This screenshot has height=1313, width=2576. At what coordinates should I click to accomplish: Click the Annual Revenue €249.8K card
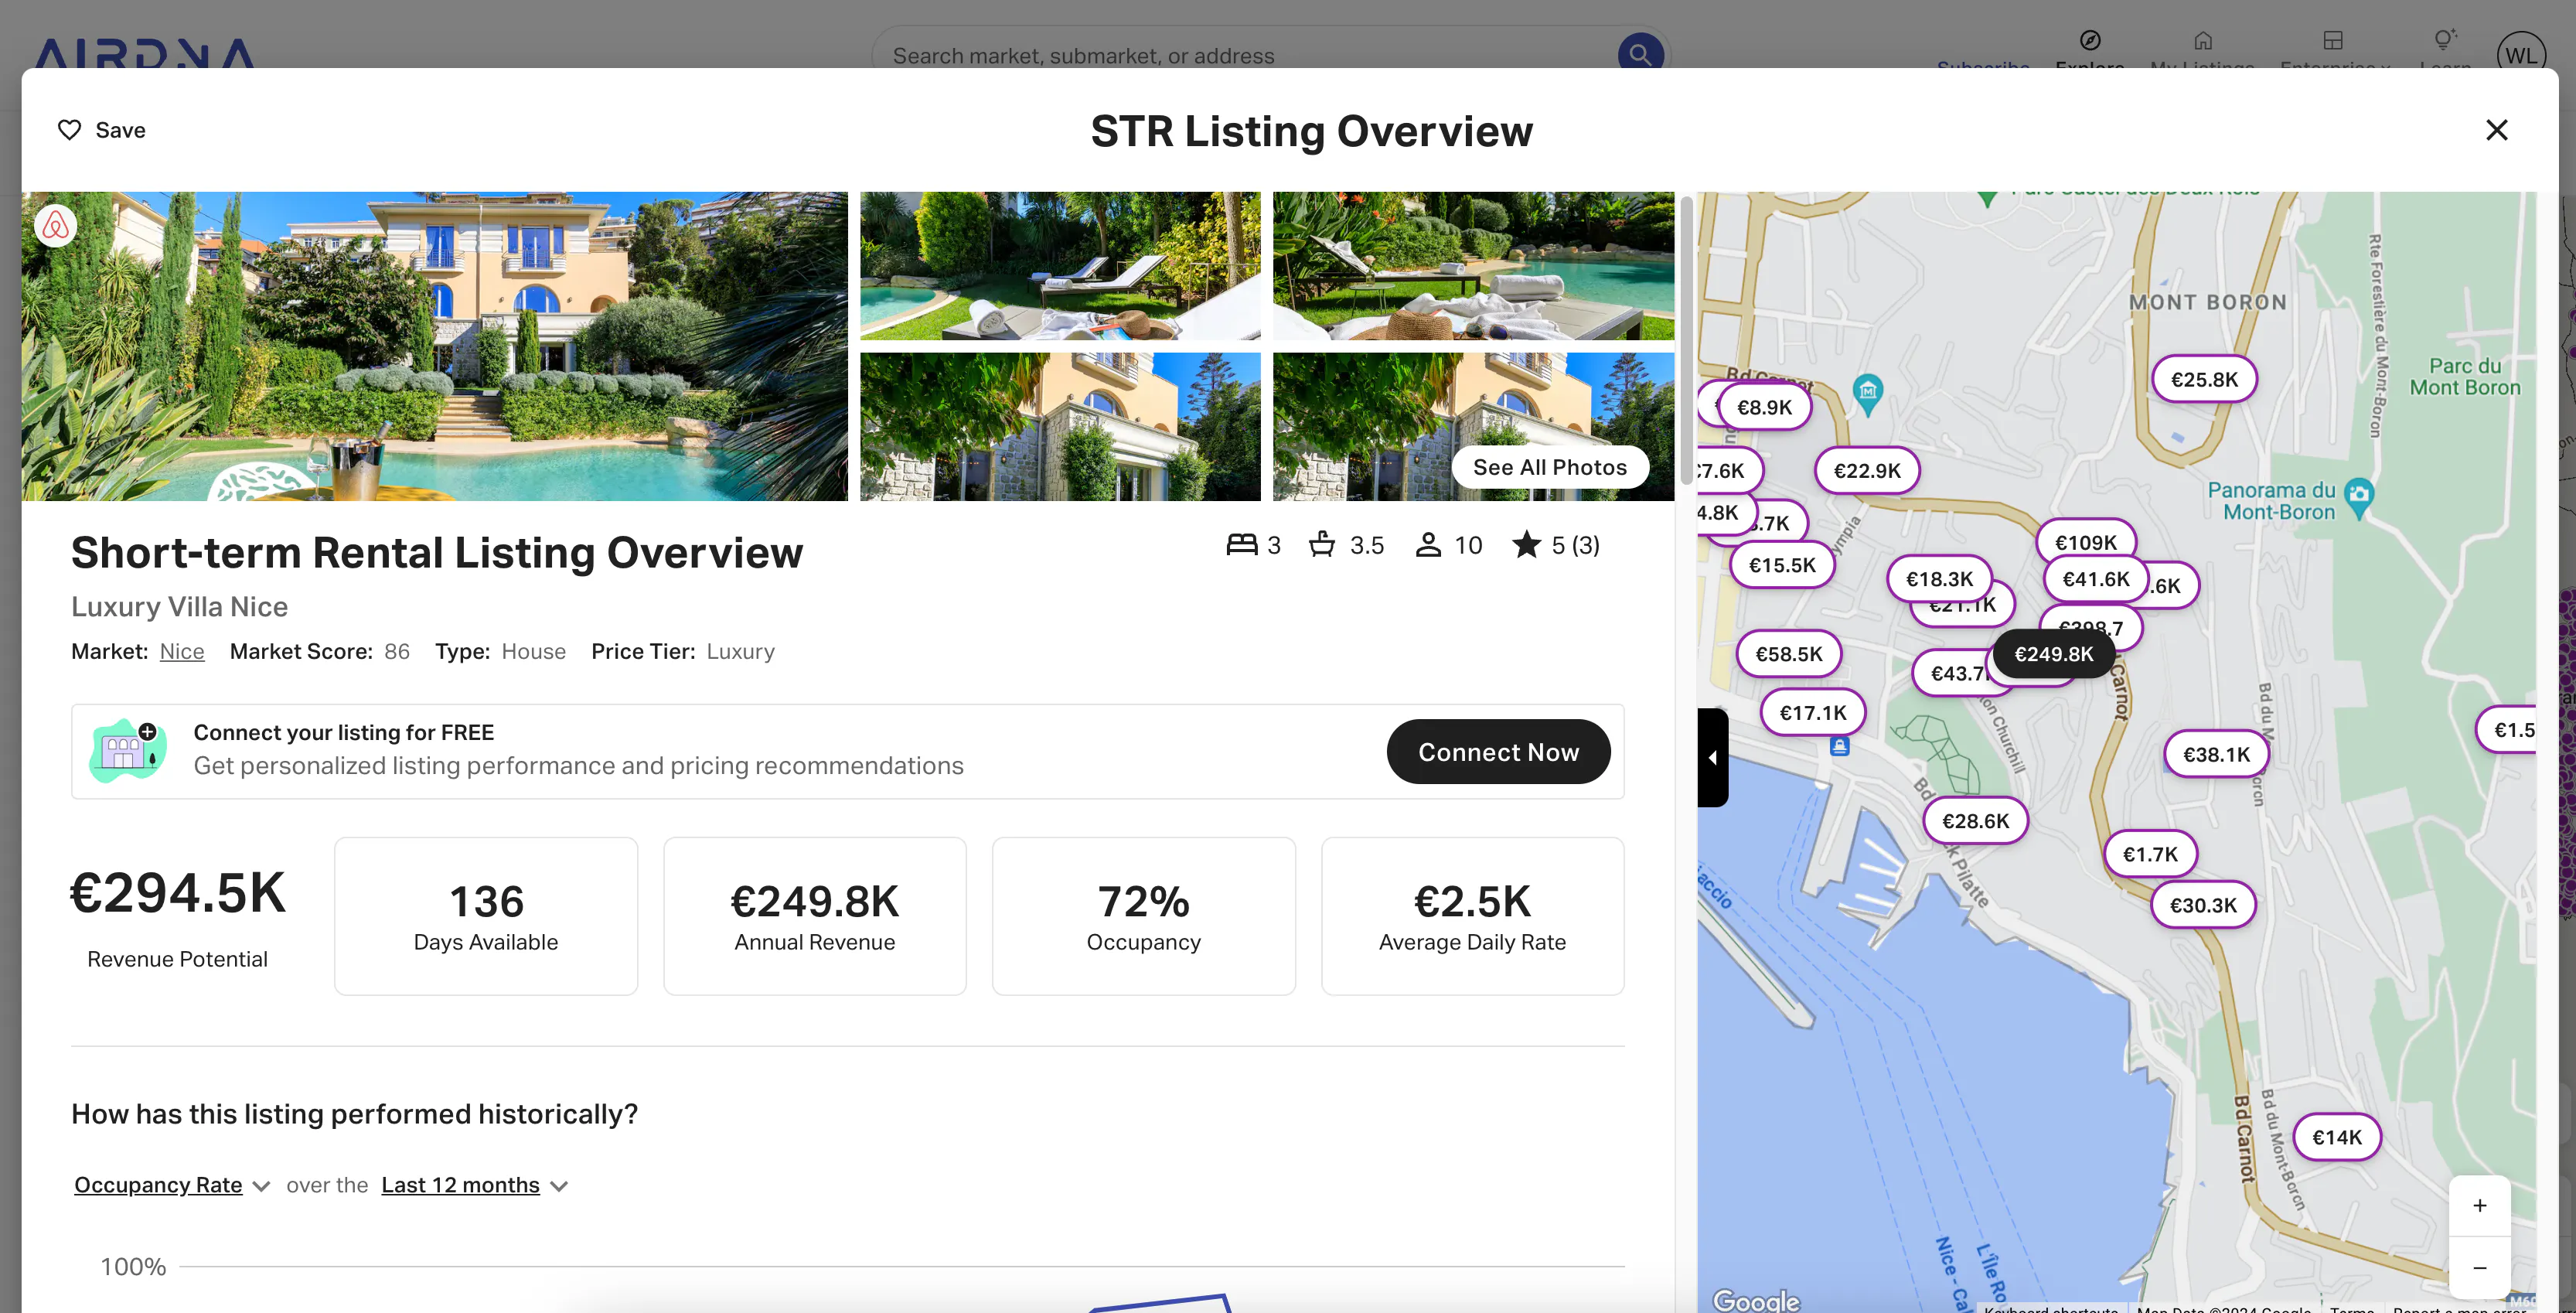pos(814,916)
